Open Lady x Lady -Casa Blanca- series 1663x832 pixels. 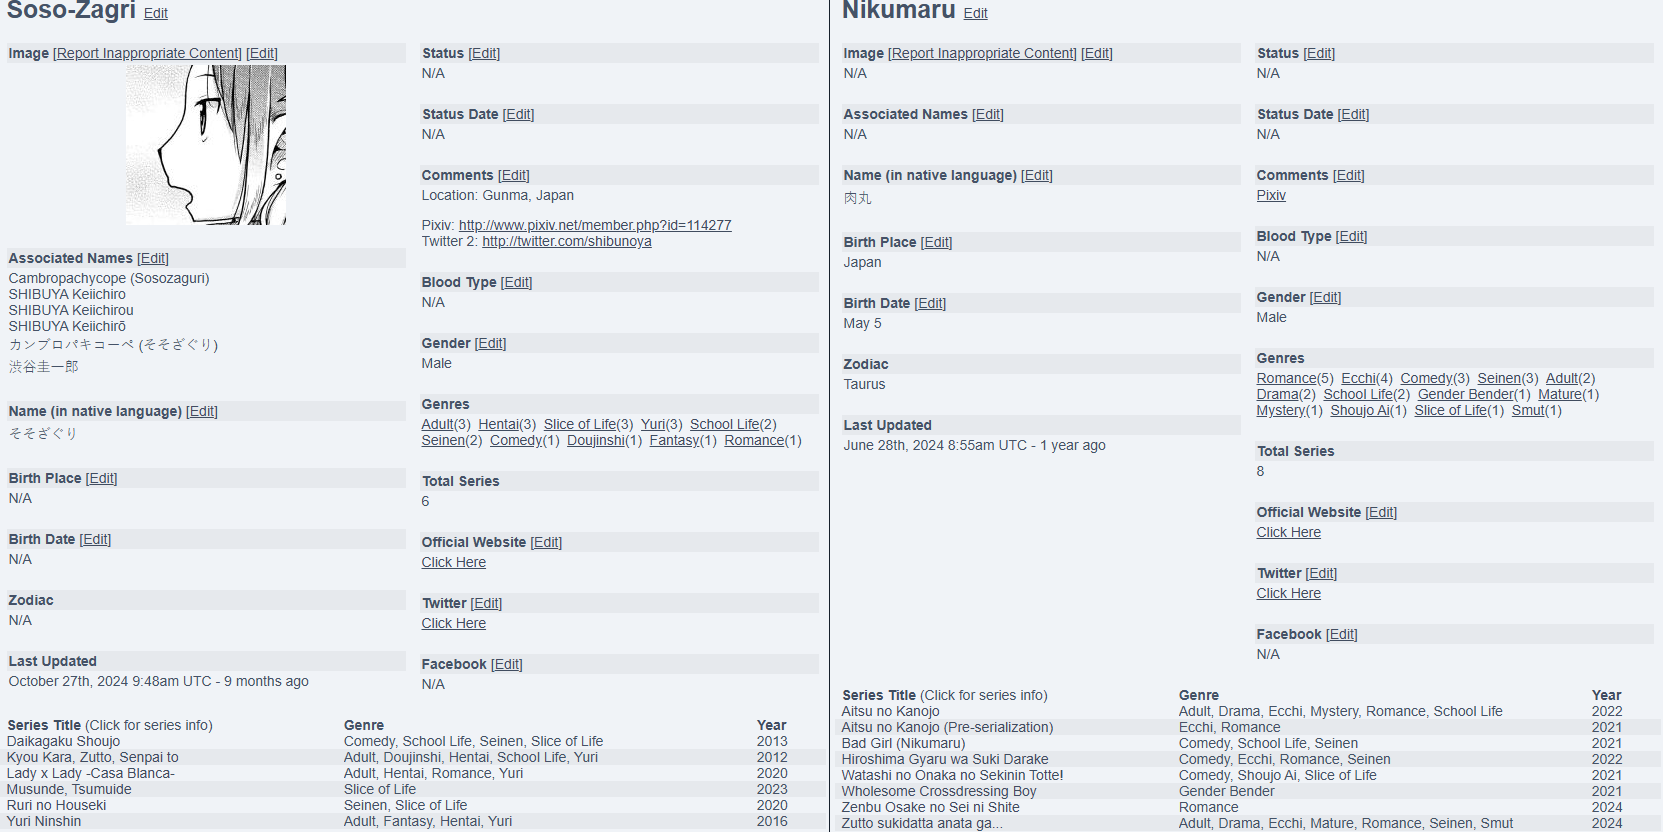[90, 773]
